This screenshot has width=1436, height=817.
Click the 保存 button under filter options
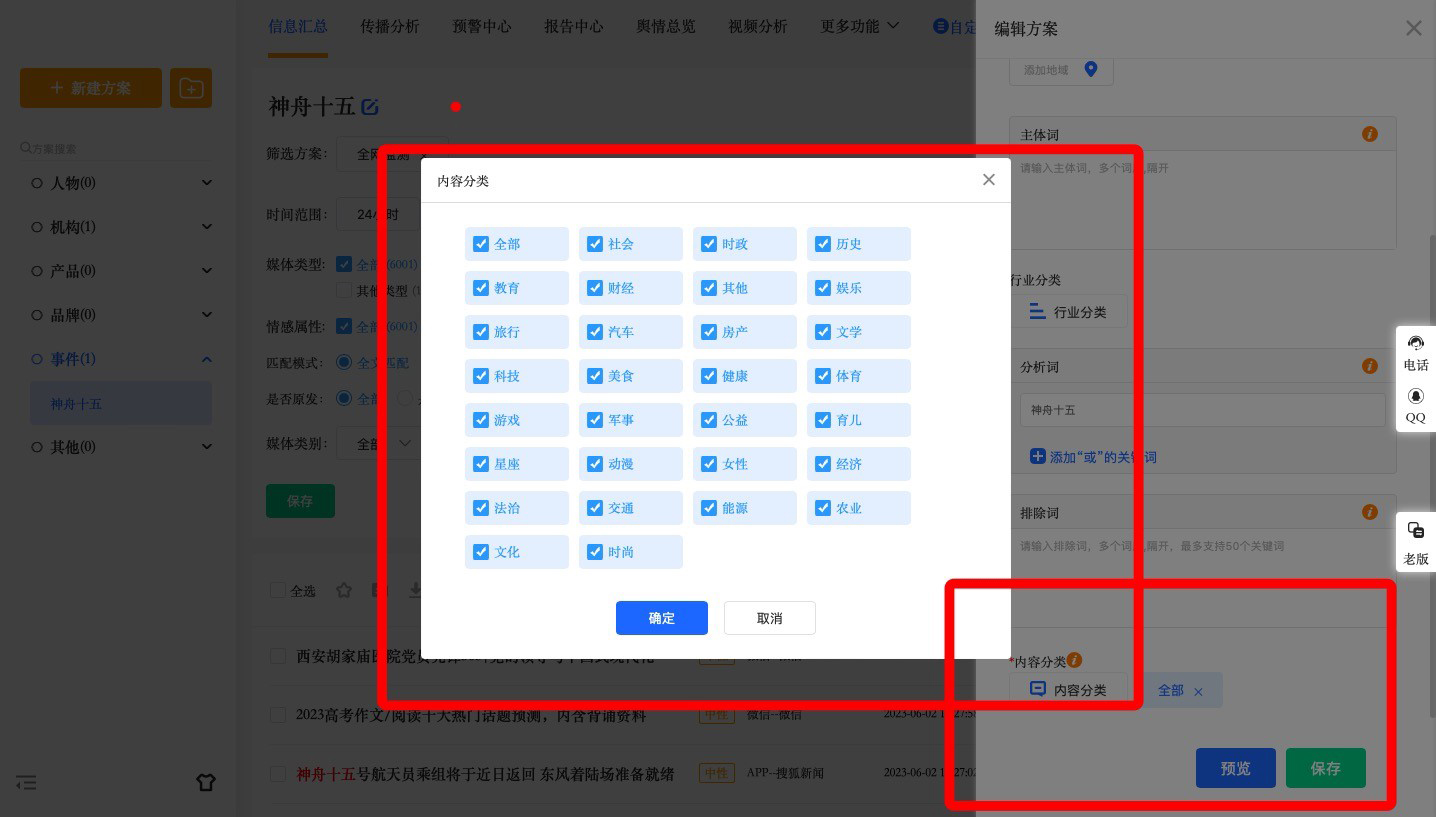click(300, 501)
